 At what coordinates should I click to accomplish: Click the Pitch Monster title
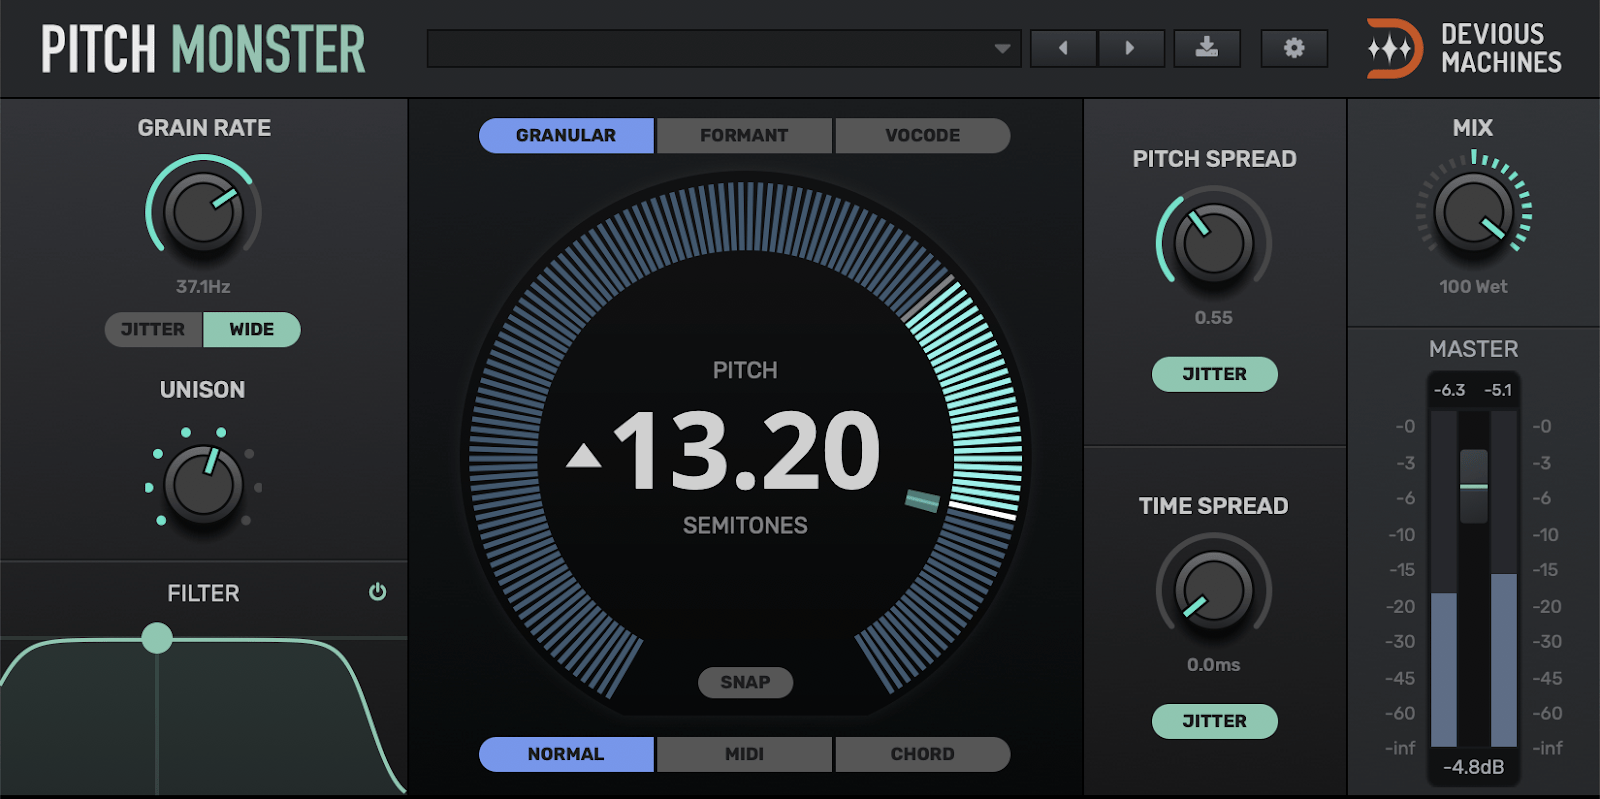point(203,49)
